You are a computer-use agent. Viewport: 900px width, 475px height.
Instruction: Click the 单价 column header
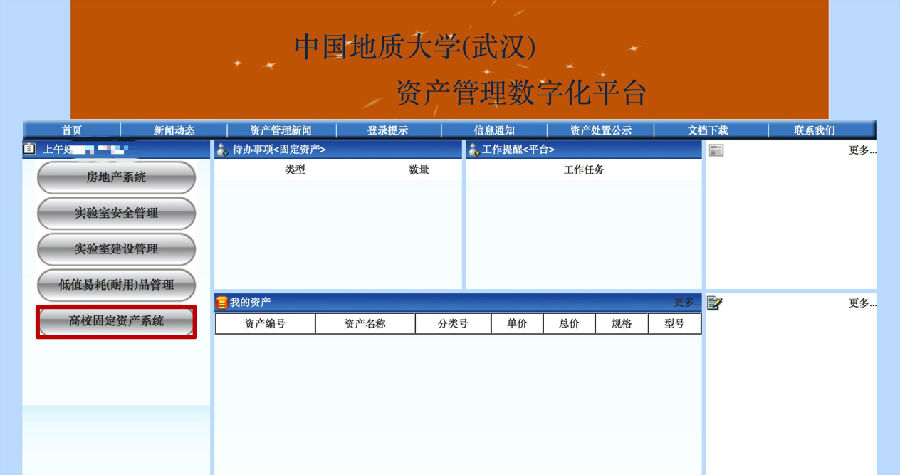pyautogui.click(x=517, y=324)
